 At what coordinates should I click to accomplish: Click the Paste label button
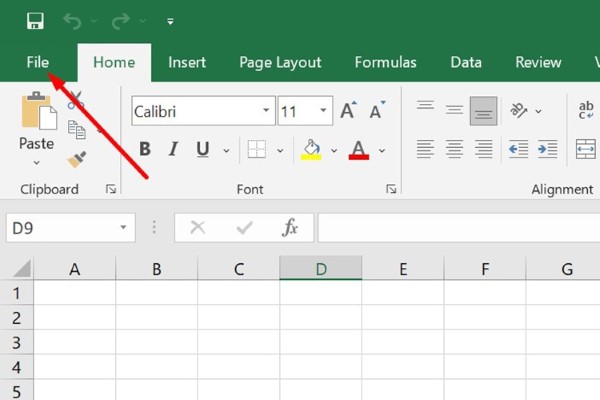[36, 144]
